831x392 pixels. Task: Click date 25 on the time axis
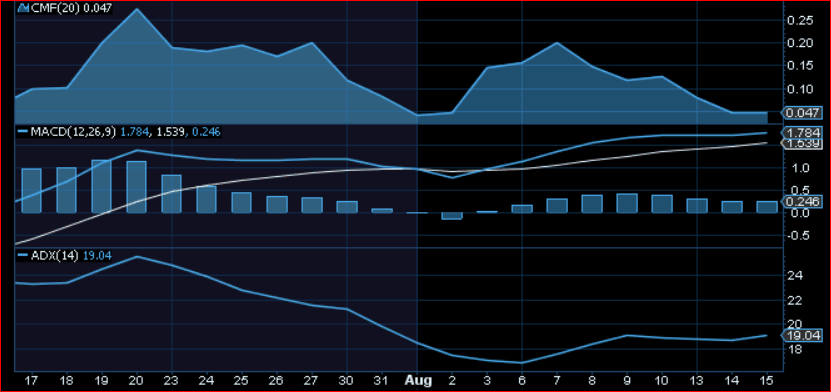click(x=242, y=380)
